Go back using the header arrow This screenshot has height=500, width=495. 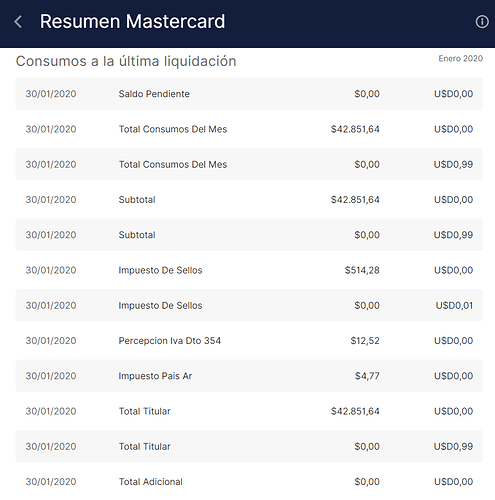(x=18, y=22)
